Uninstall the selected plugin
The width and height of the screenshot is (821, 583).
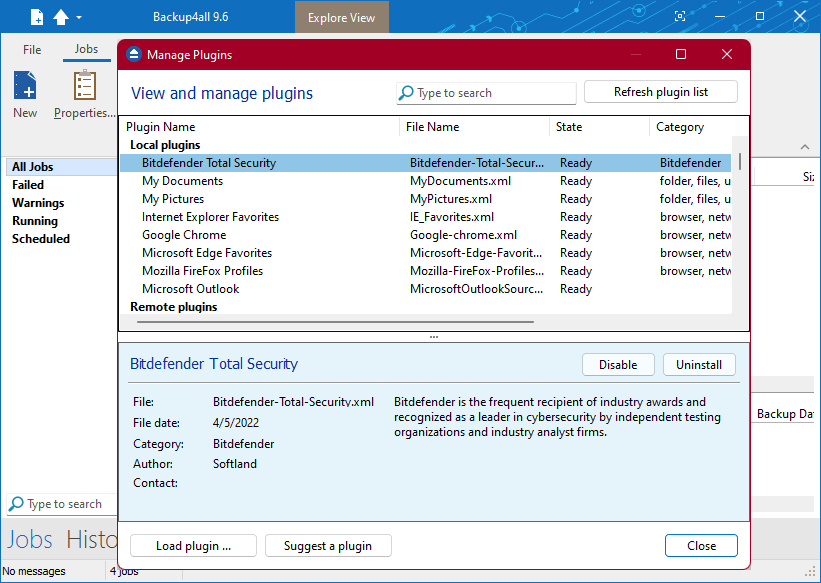click(x=699, y=365)
